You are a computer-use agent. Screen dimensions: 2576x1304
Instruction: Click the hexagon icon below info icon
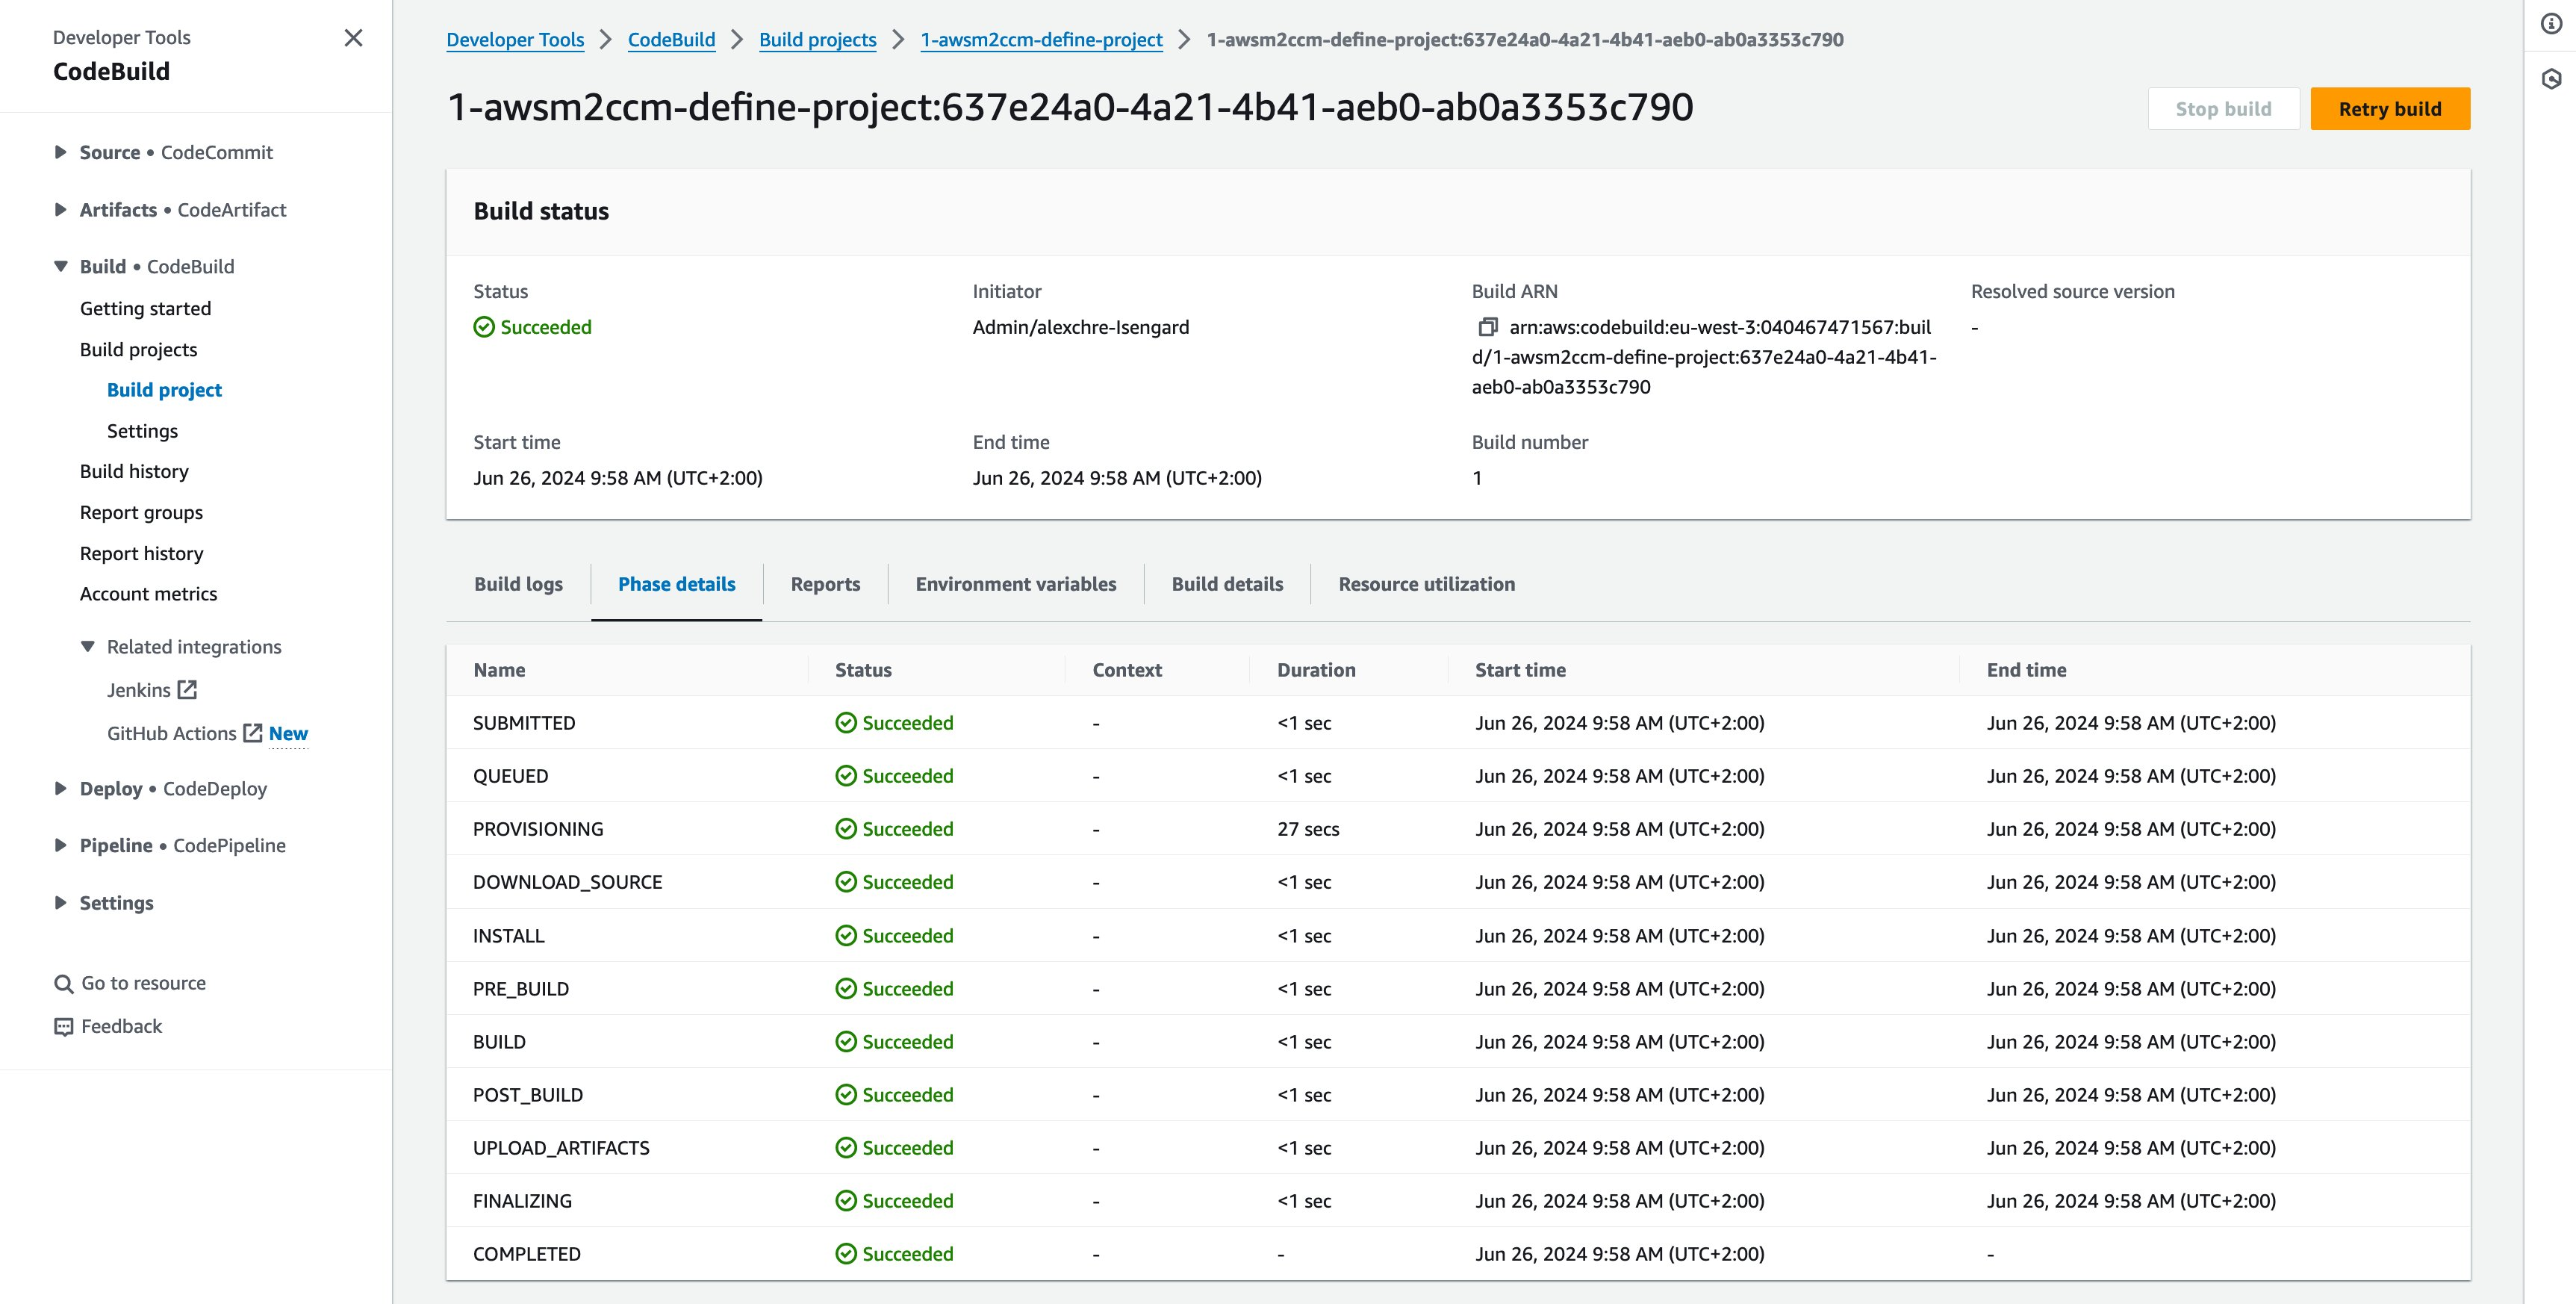point(2551,79)
